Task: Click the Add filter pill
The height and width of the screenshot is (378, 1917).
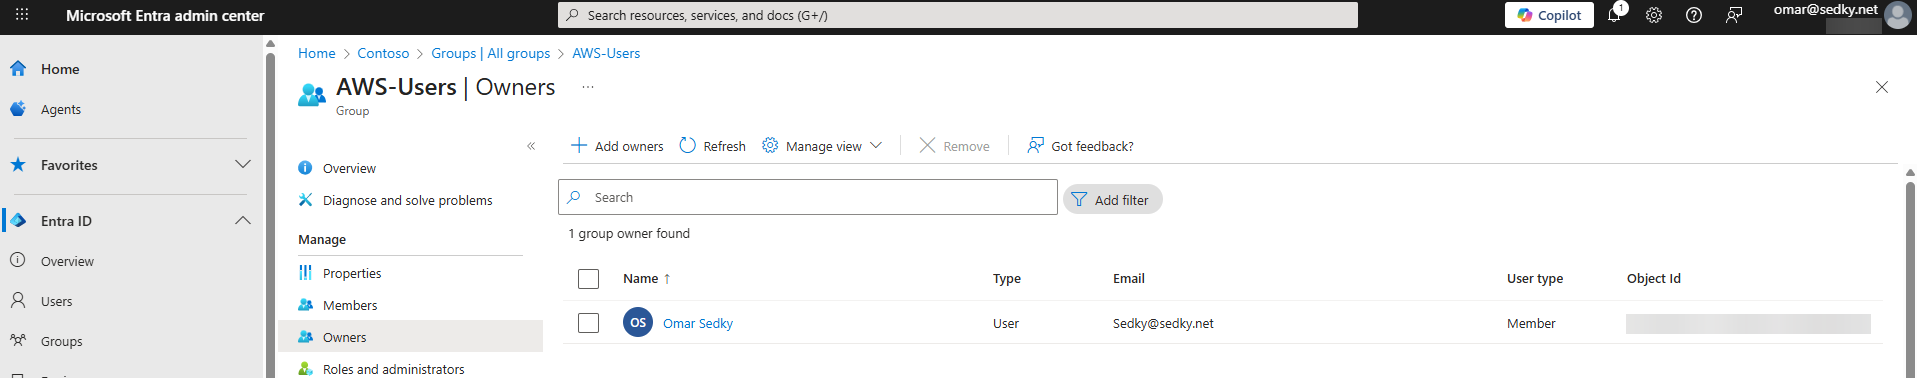Action: 1112,199
